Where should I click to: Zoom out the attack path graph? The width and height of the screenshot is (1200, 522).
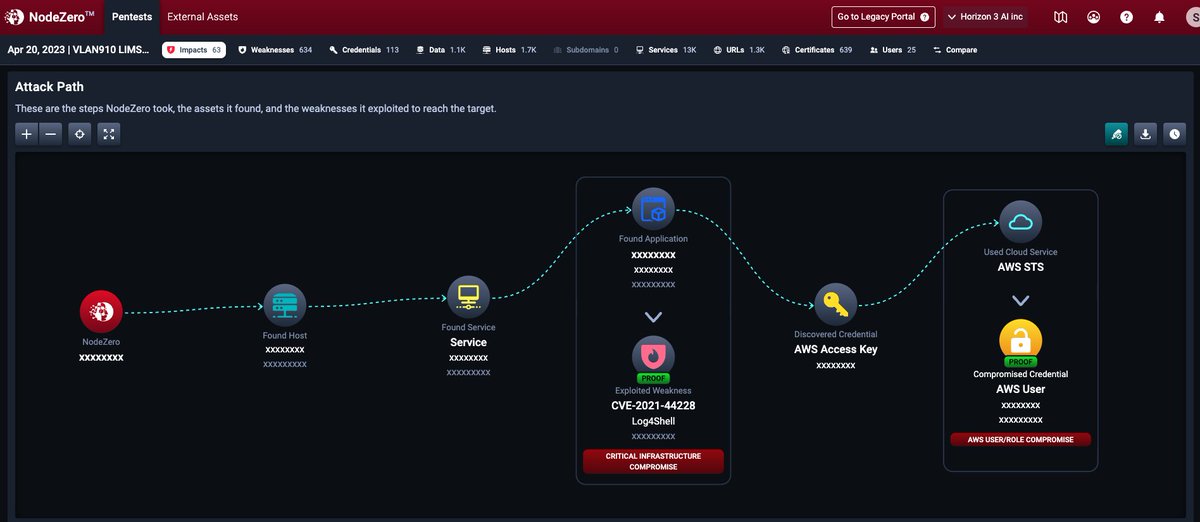[x=51, y=134]
